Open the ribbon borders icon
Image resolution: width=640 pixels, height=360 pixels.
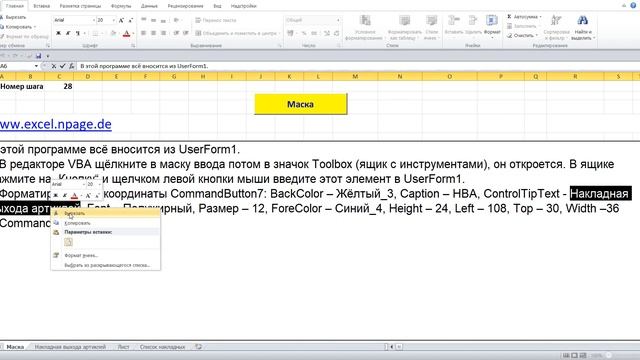click(x=95, y=33)
